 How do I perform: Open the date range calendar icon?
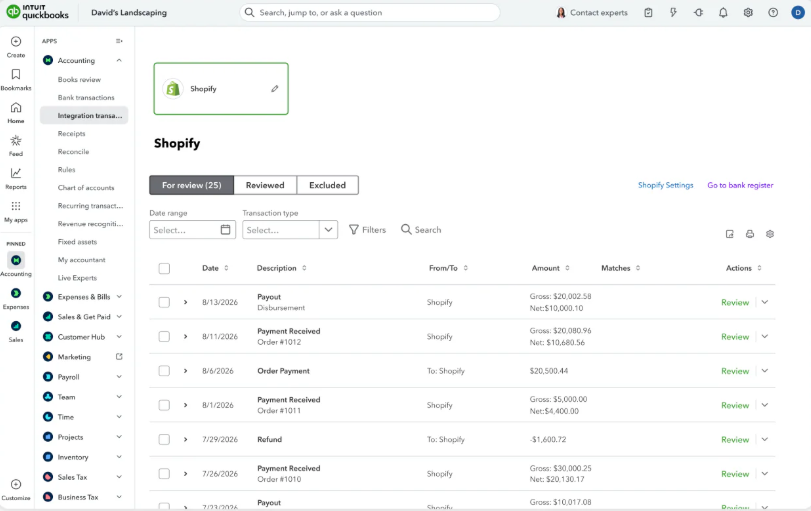click(x=226, y=230)
